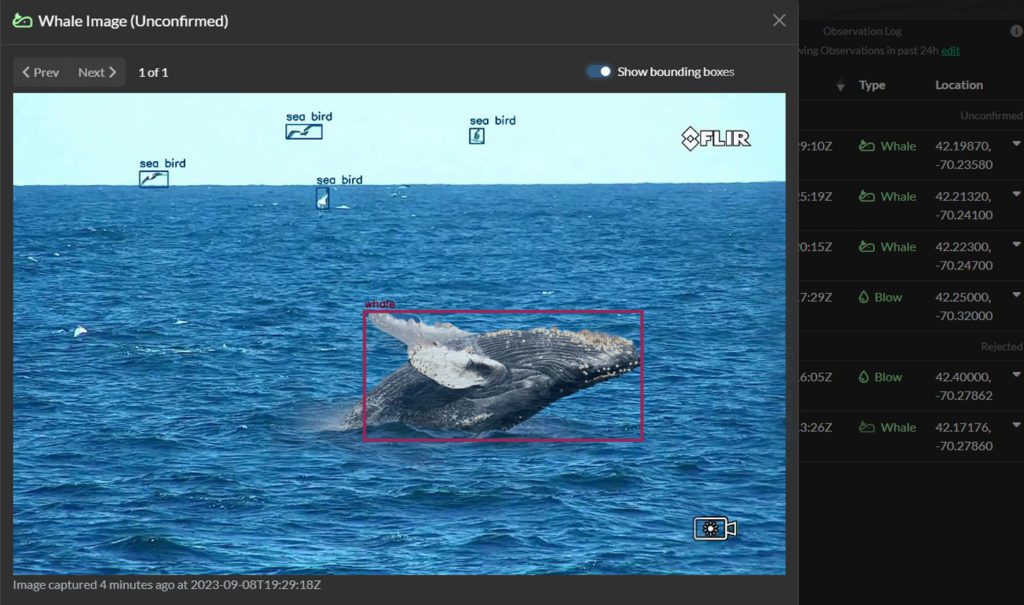1024x605 pixels.
Task: Click the blow droplet icon for rejected observation 42.40000
Action: (x=865, y=377)
